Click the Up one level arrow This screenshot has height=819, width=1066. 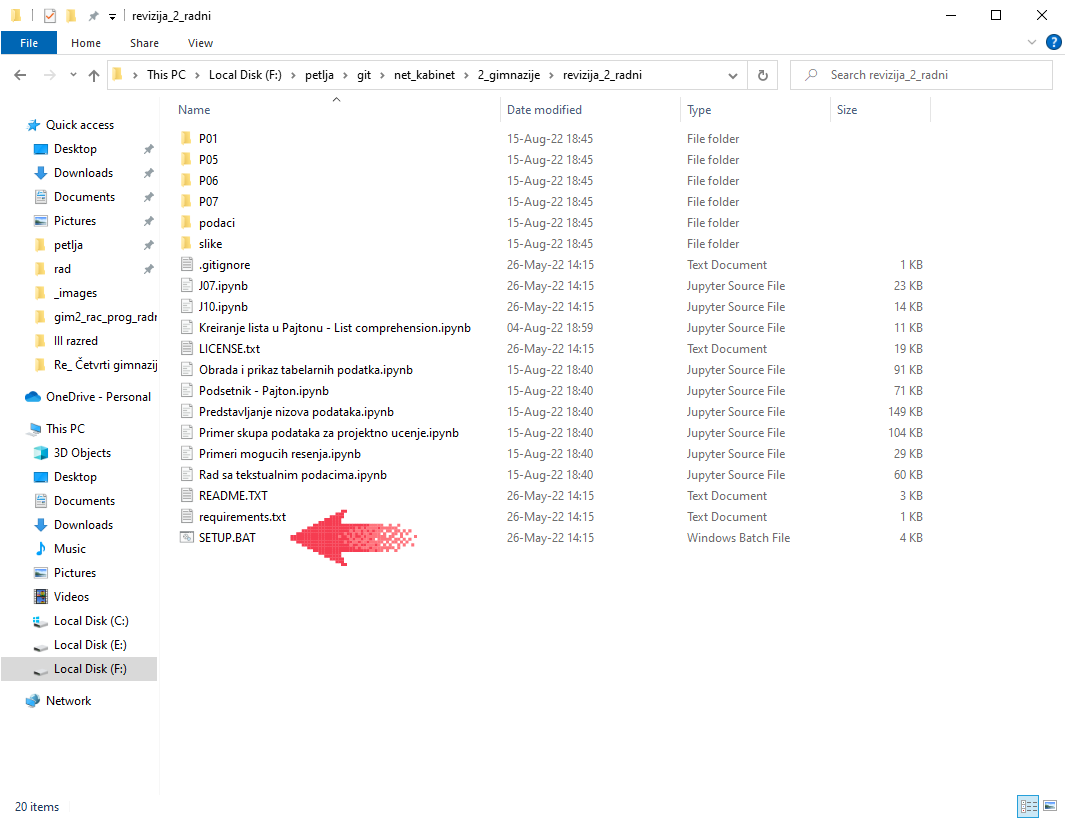94,75
